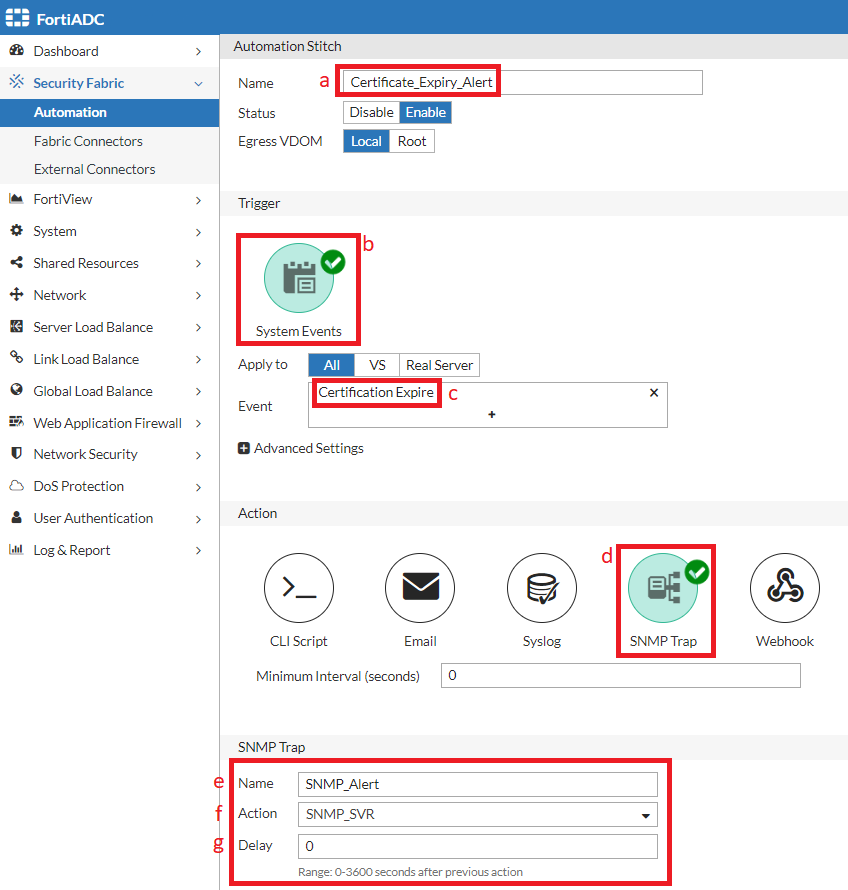848x890 pixels.
Task: Choose the SNMP Trap action icon
Action: tap(663, 588)
